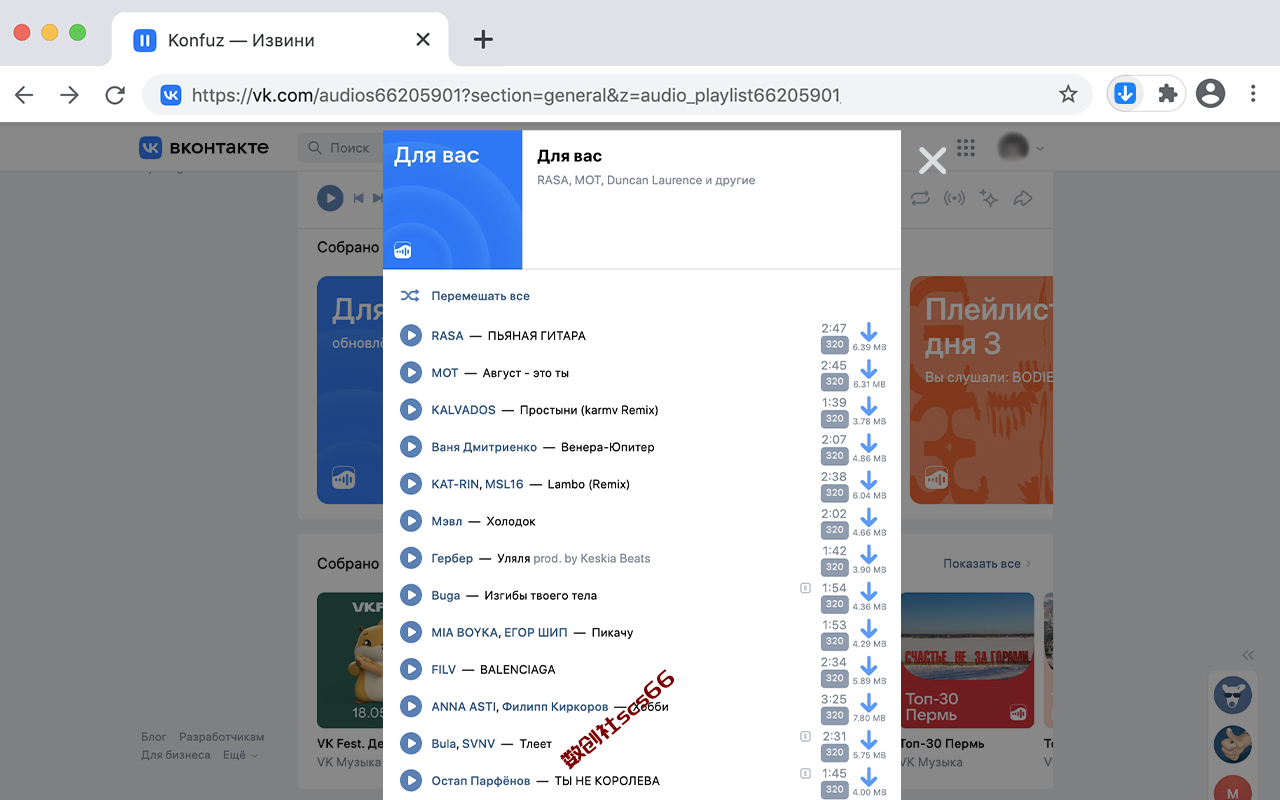Open the Chrome profile avatar
The image size is (1280, 800).
click(1210, 94)
